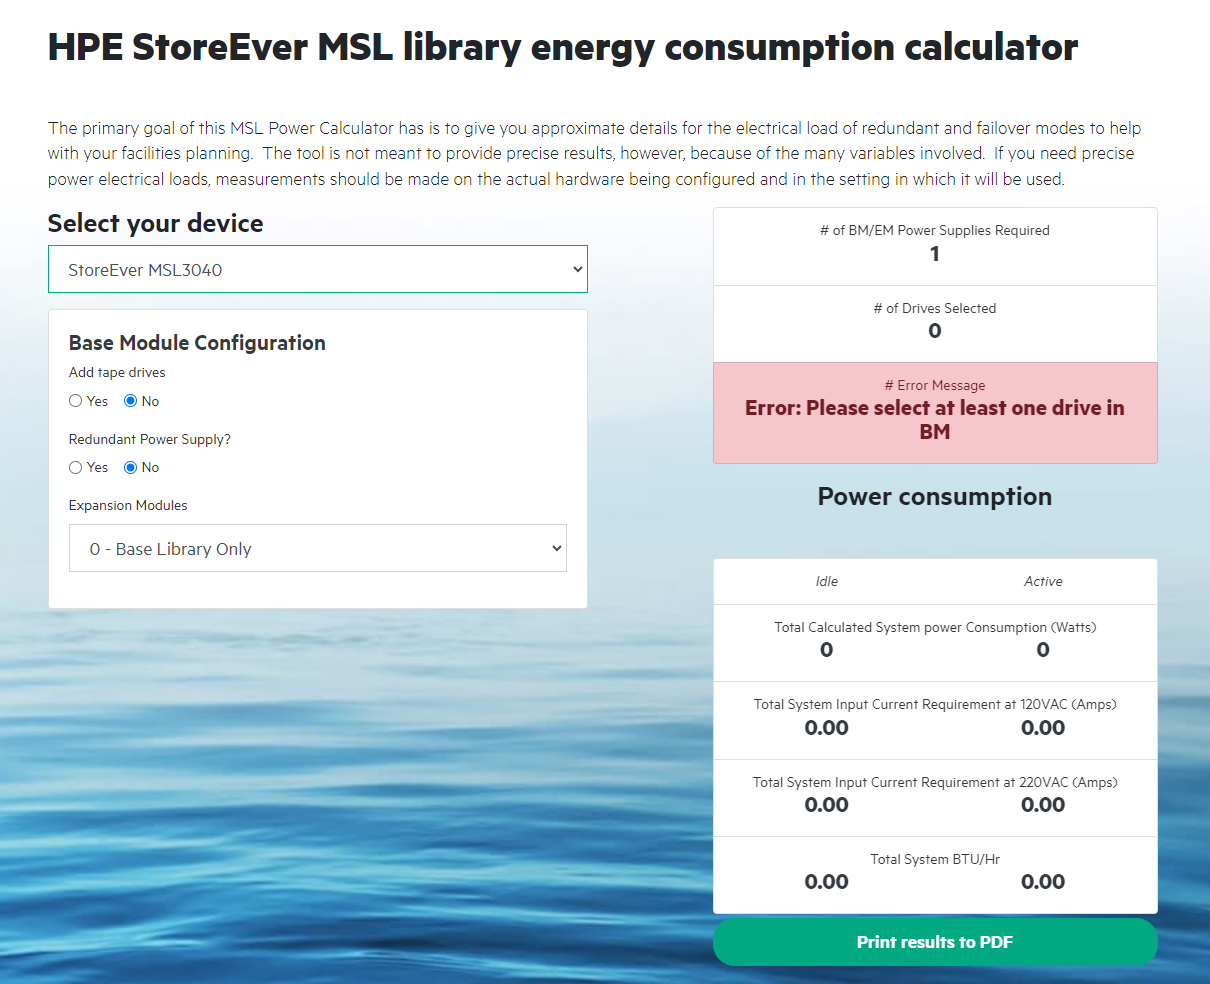Click the 'Expansion Modules' label
The width and height of the screenshot is (1210, 984).
point(128,505)
